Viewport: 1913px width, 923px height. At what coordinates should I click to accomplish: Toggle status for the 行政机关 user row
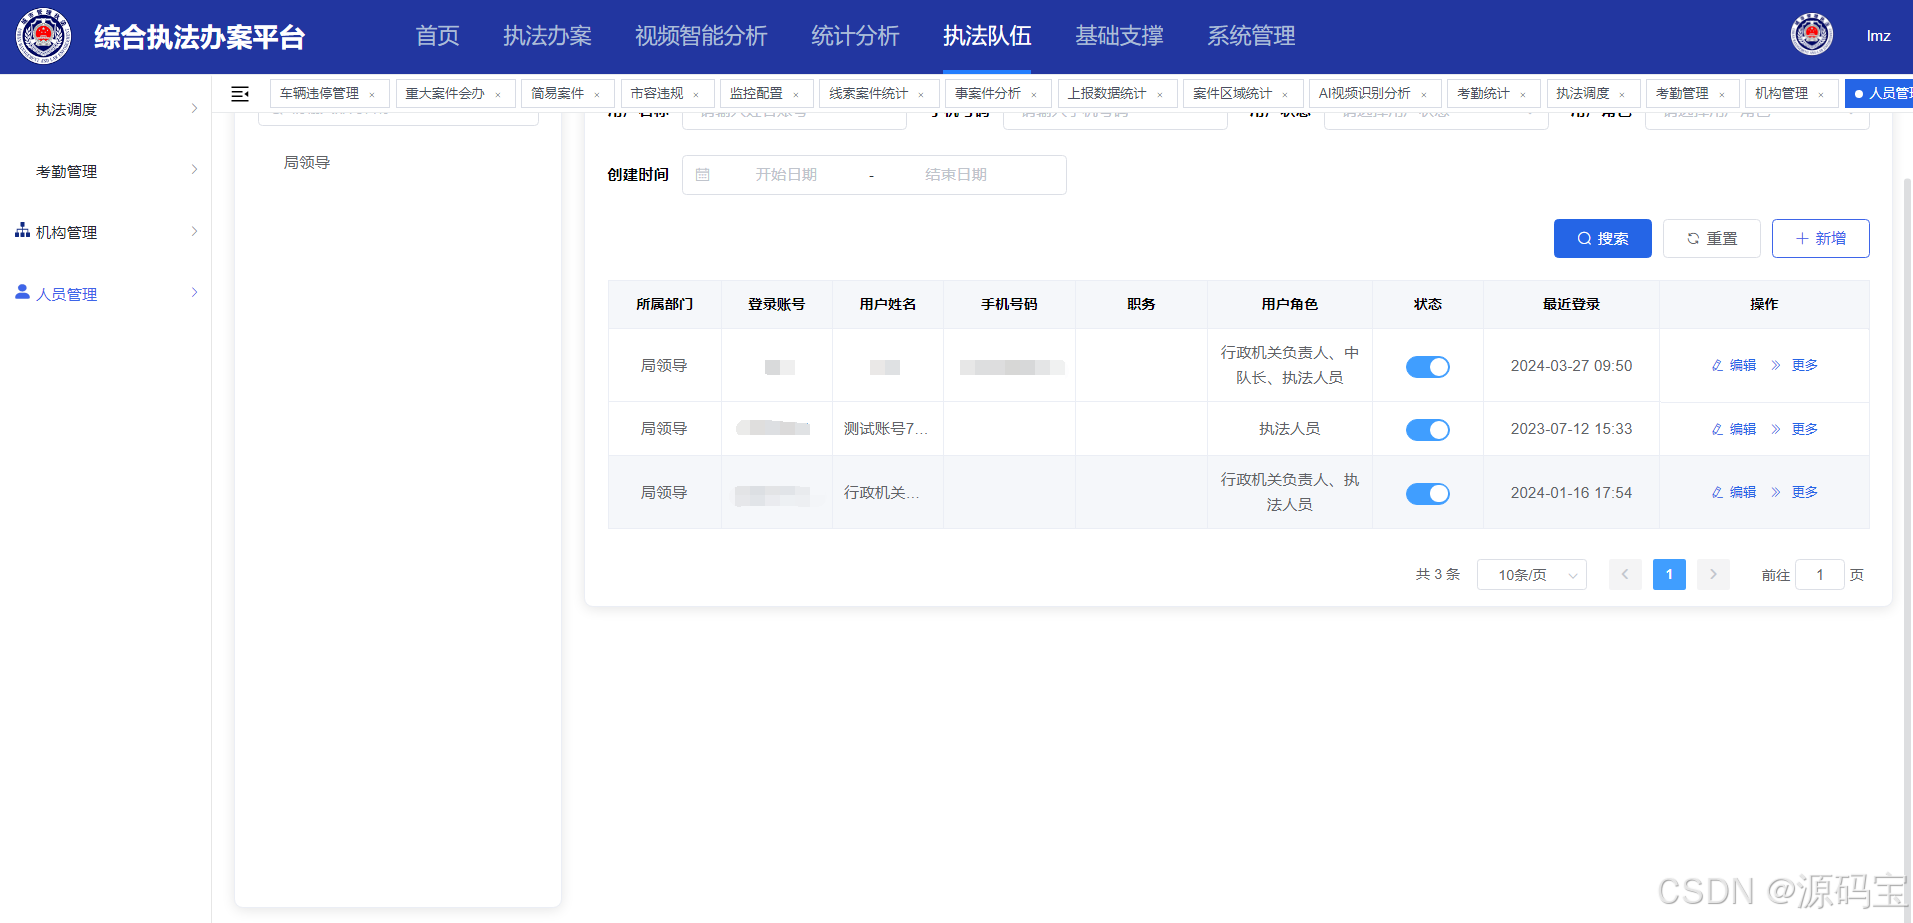[x=1427, y=493]
